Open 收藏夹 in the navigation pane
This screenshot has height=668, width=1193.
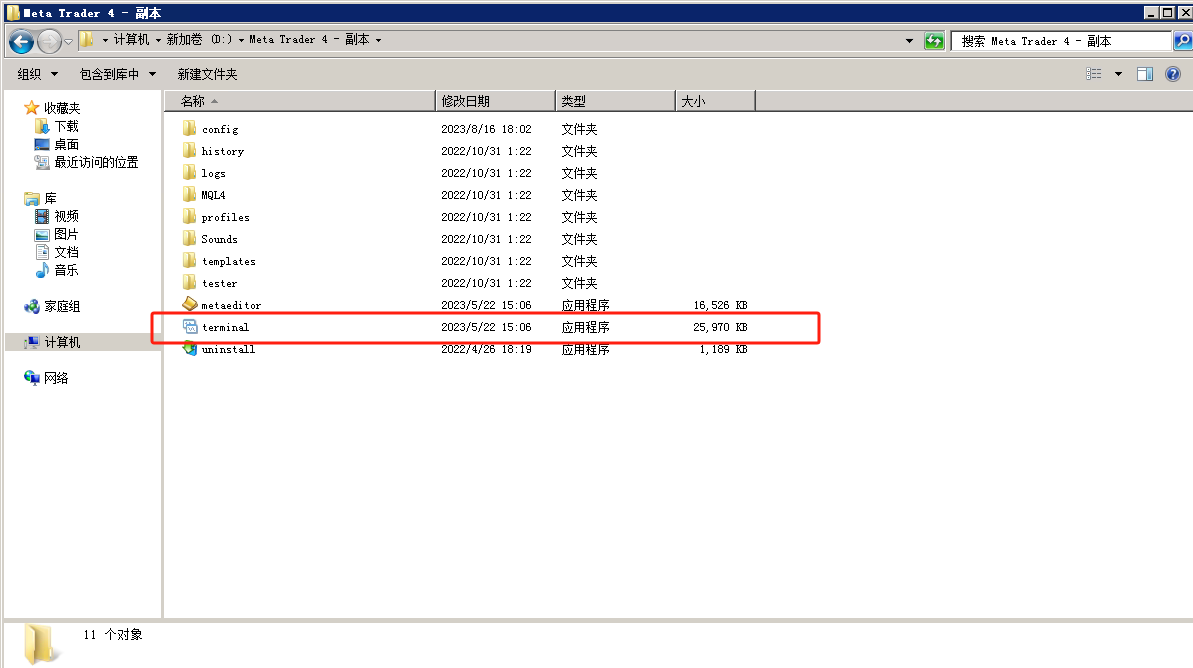[x=62, y=108]
